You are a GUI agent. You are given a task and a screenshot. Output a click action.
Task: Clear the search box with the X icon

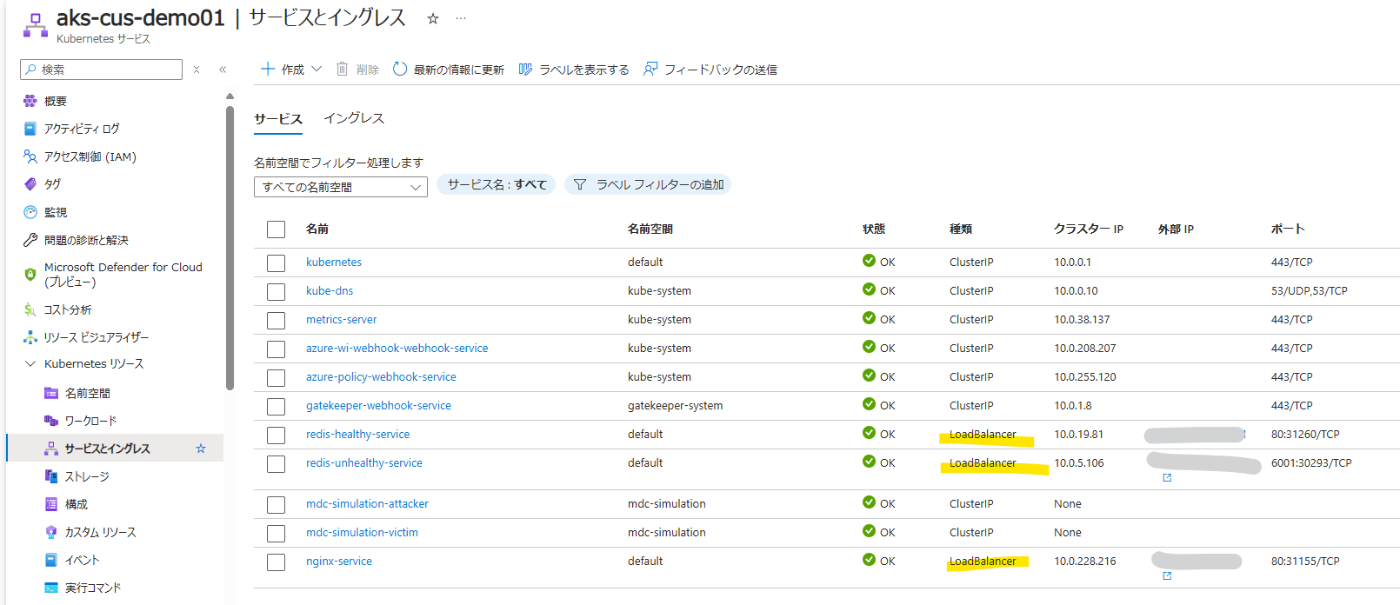point(197,69)
